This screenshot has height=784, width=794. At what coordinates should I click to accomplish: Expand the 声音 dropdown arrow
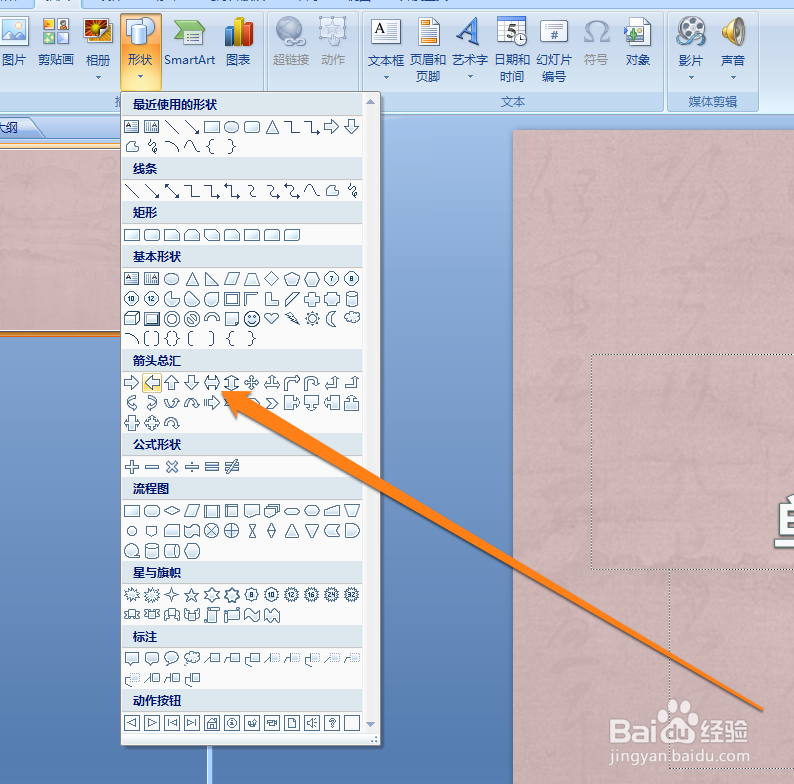click(733, 77)
